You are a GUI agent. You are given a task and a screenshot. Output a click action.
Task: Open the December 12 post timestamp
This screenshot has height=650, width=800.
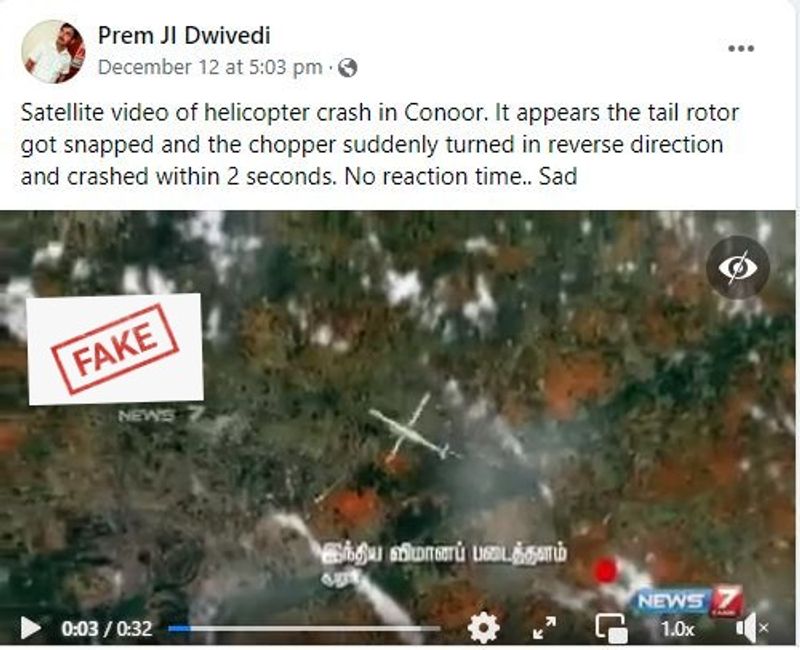pos(210,67)
